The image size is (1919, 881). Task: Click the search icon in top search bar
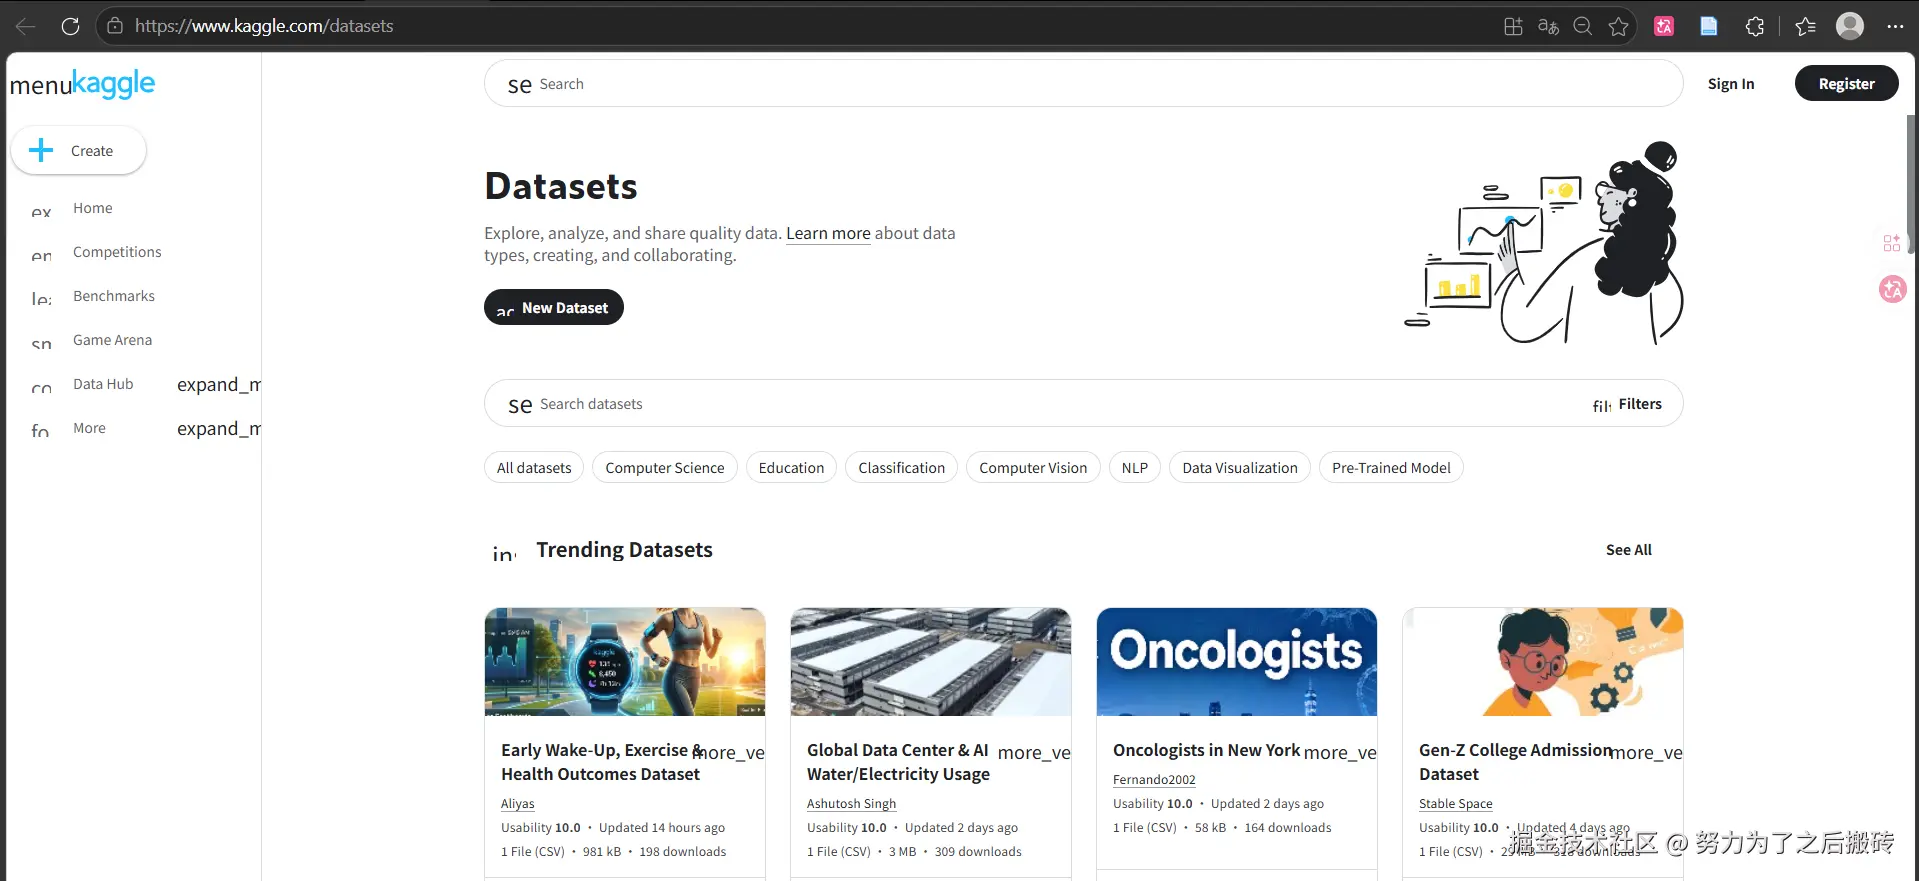[519, 85]
